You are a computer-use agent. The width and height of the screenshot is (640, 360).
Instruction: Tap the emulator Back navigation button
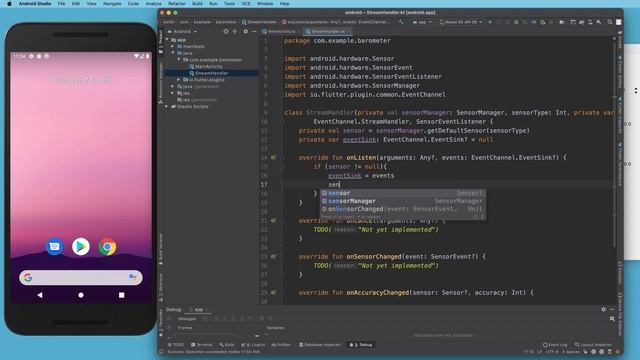tap(40, 295)
